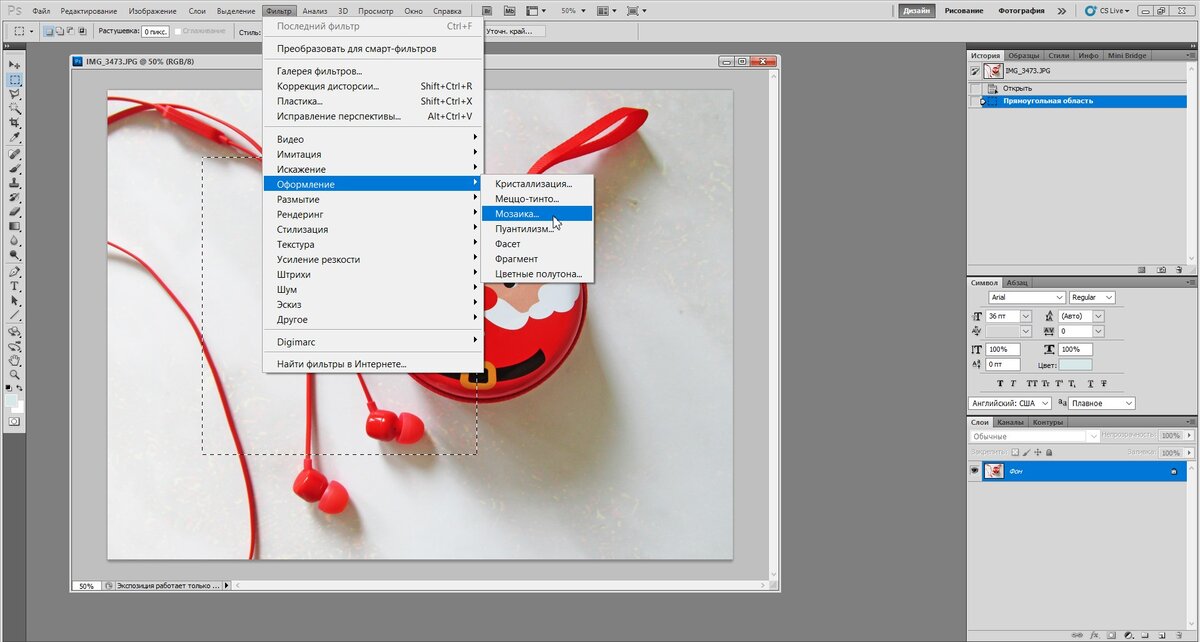Select the Pen tool
Viewport: 1200px width, 642px height.
[15, 272]
